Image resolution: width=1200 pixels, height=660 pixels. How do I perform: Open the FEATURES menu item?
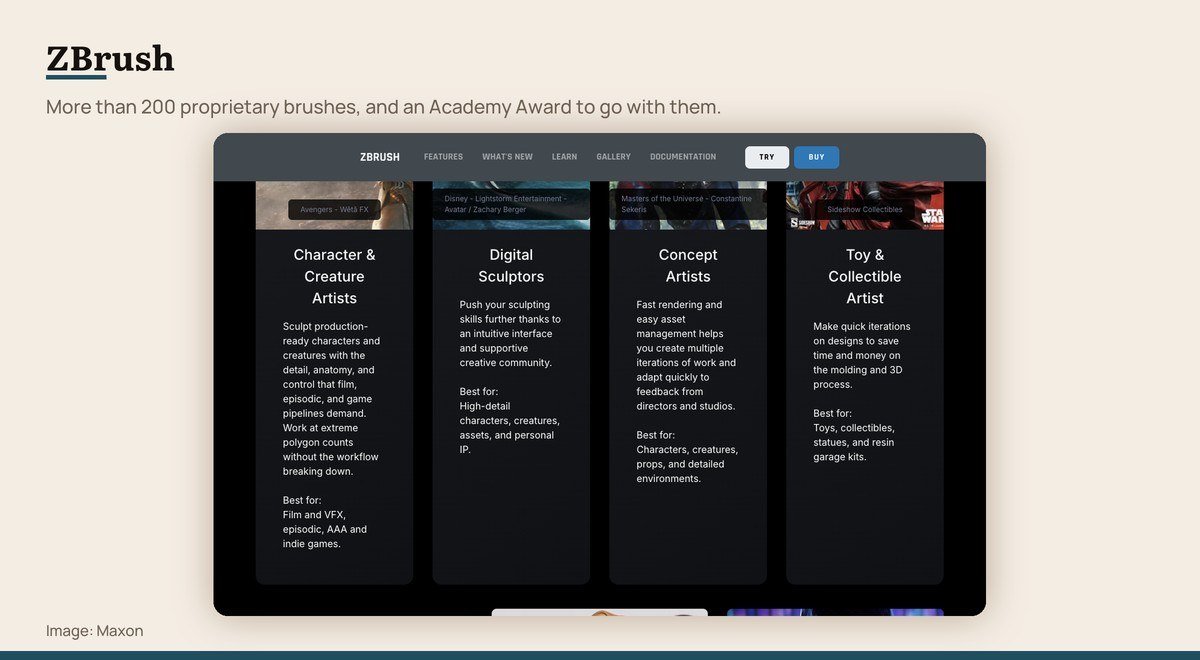point(443,157)
